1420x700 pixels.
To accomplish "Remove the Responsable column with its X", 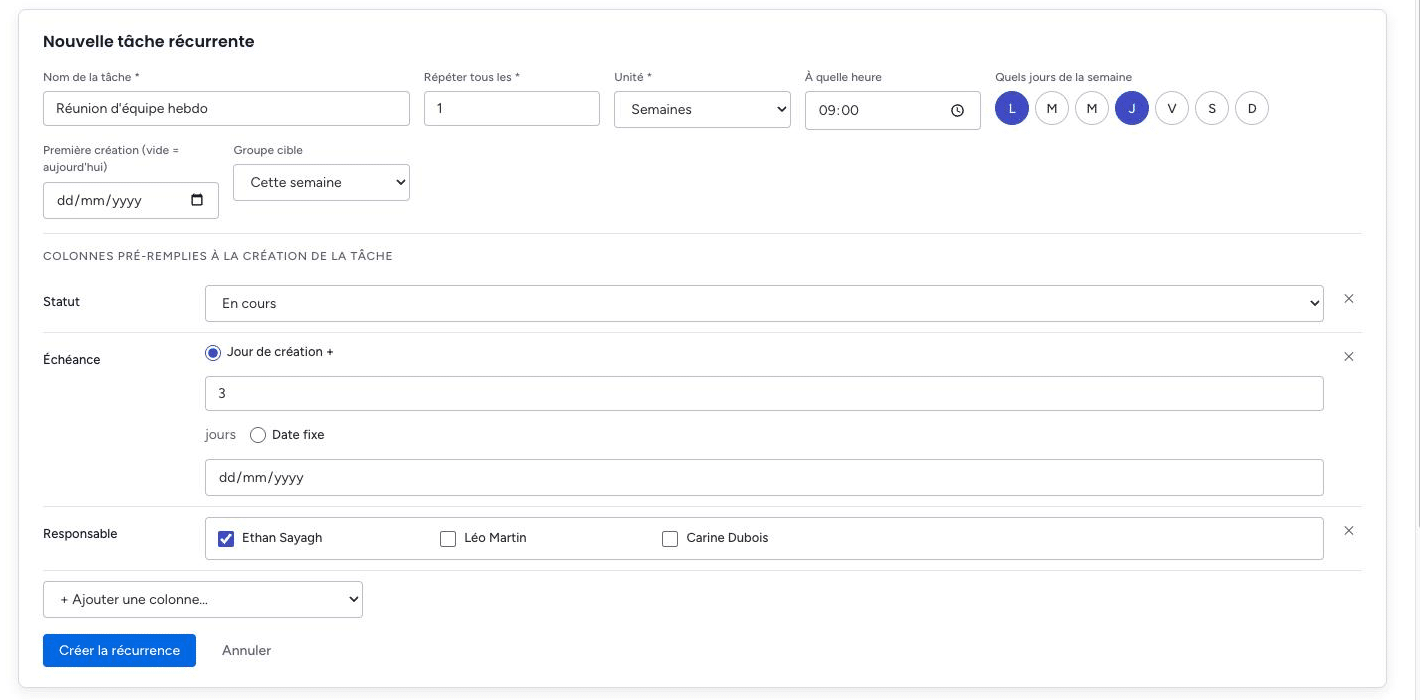I will 1348,531.
